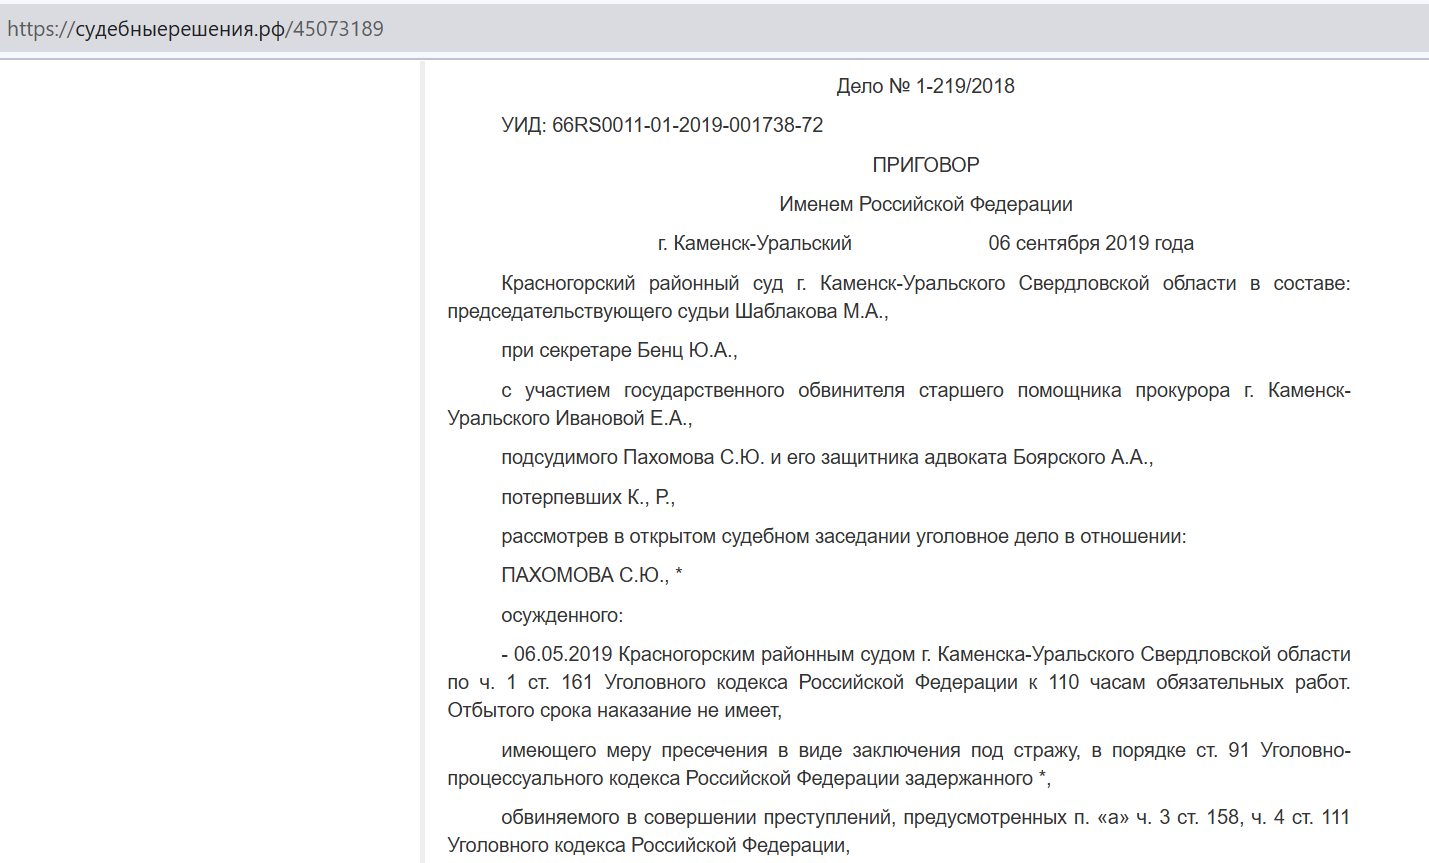Click the 'имеющего меру пресечения' paragraph
Image resolution: width=1429 pixels, height=863 pixels.
pos(900,764)
